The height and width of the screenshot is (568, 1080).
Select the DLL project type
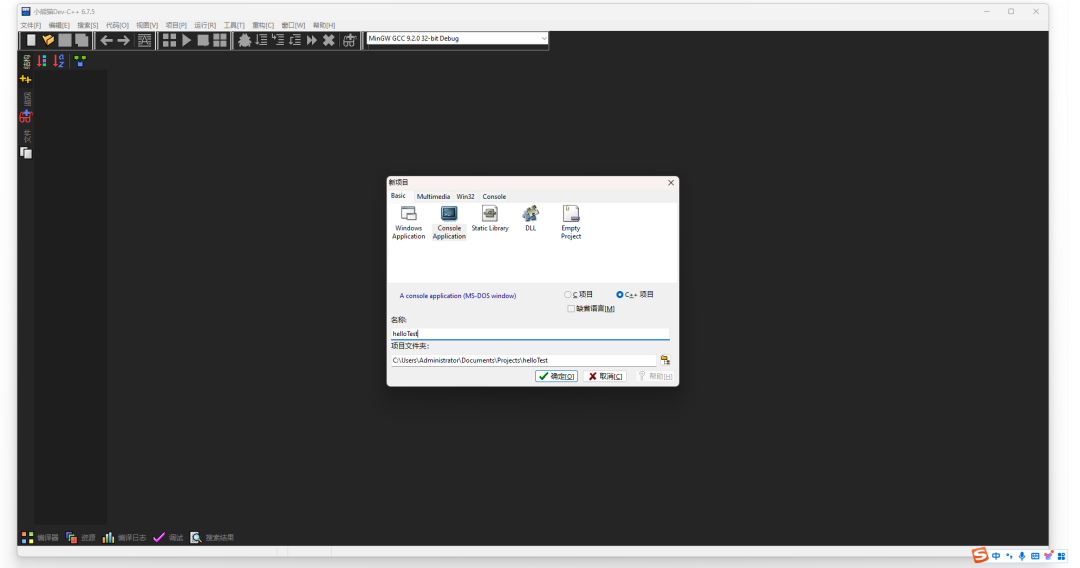click(530, 219)
